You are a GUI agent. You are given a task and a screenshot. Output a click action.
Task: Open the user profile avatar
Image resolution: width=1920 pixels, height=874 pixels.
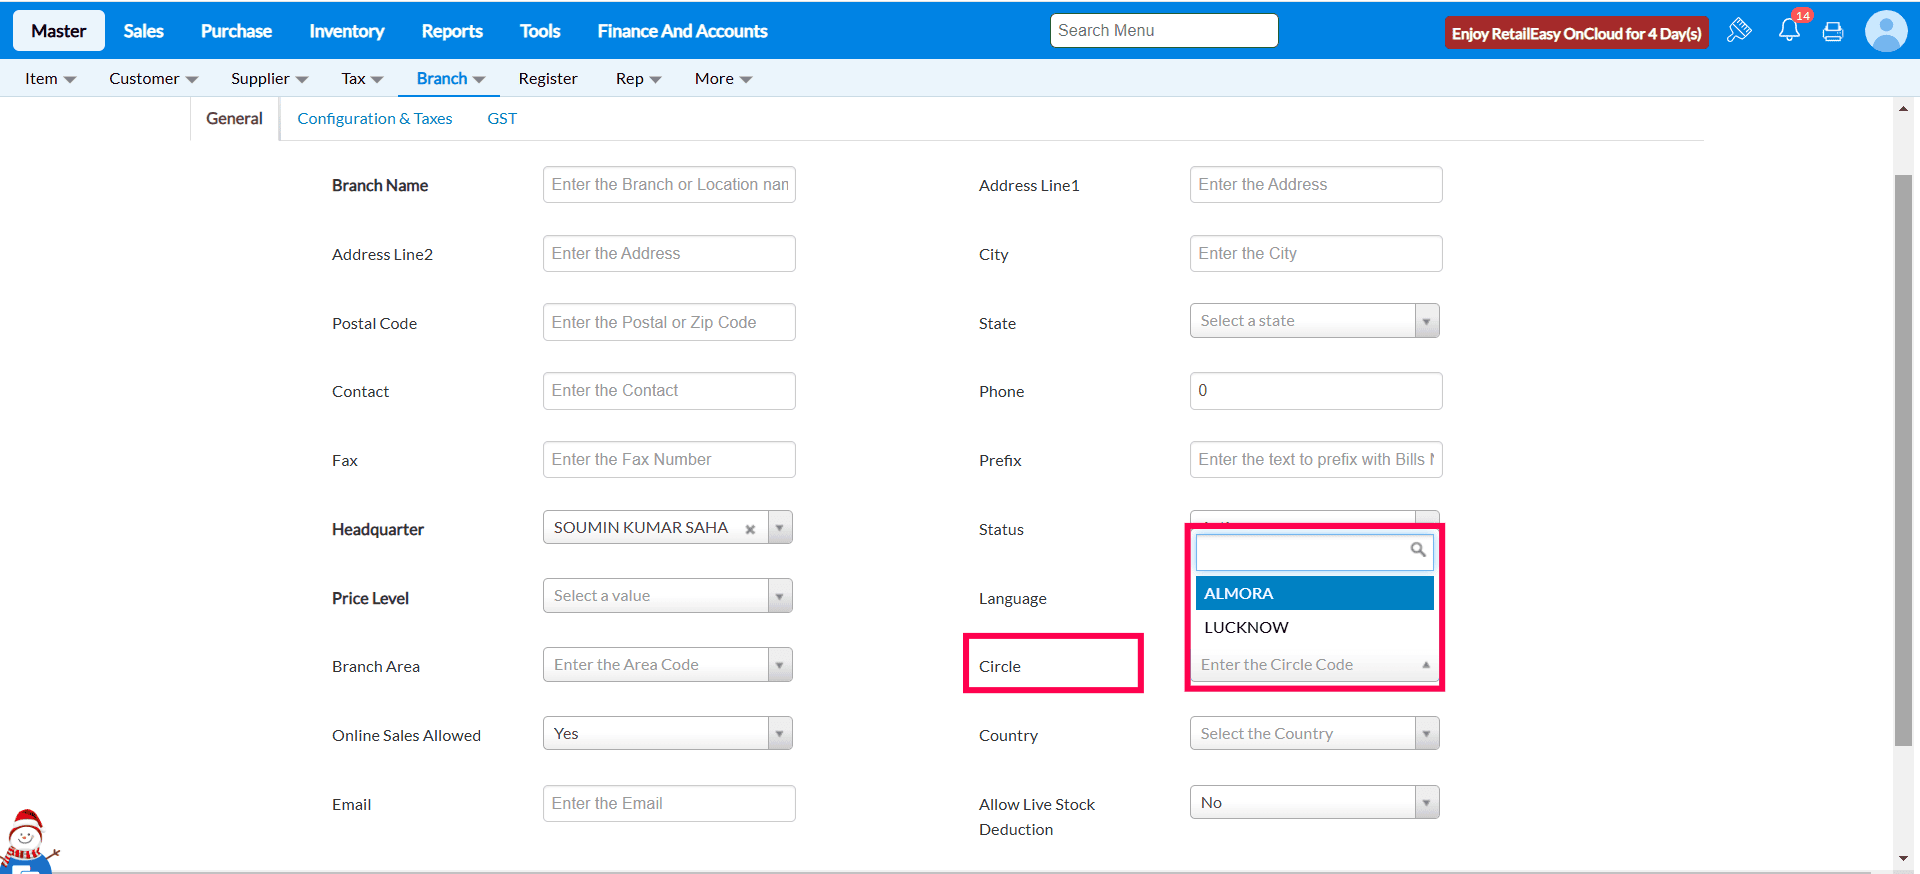pyautogui.click(x=1885, y=31)
